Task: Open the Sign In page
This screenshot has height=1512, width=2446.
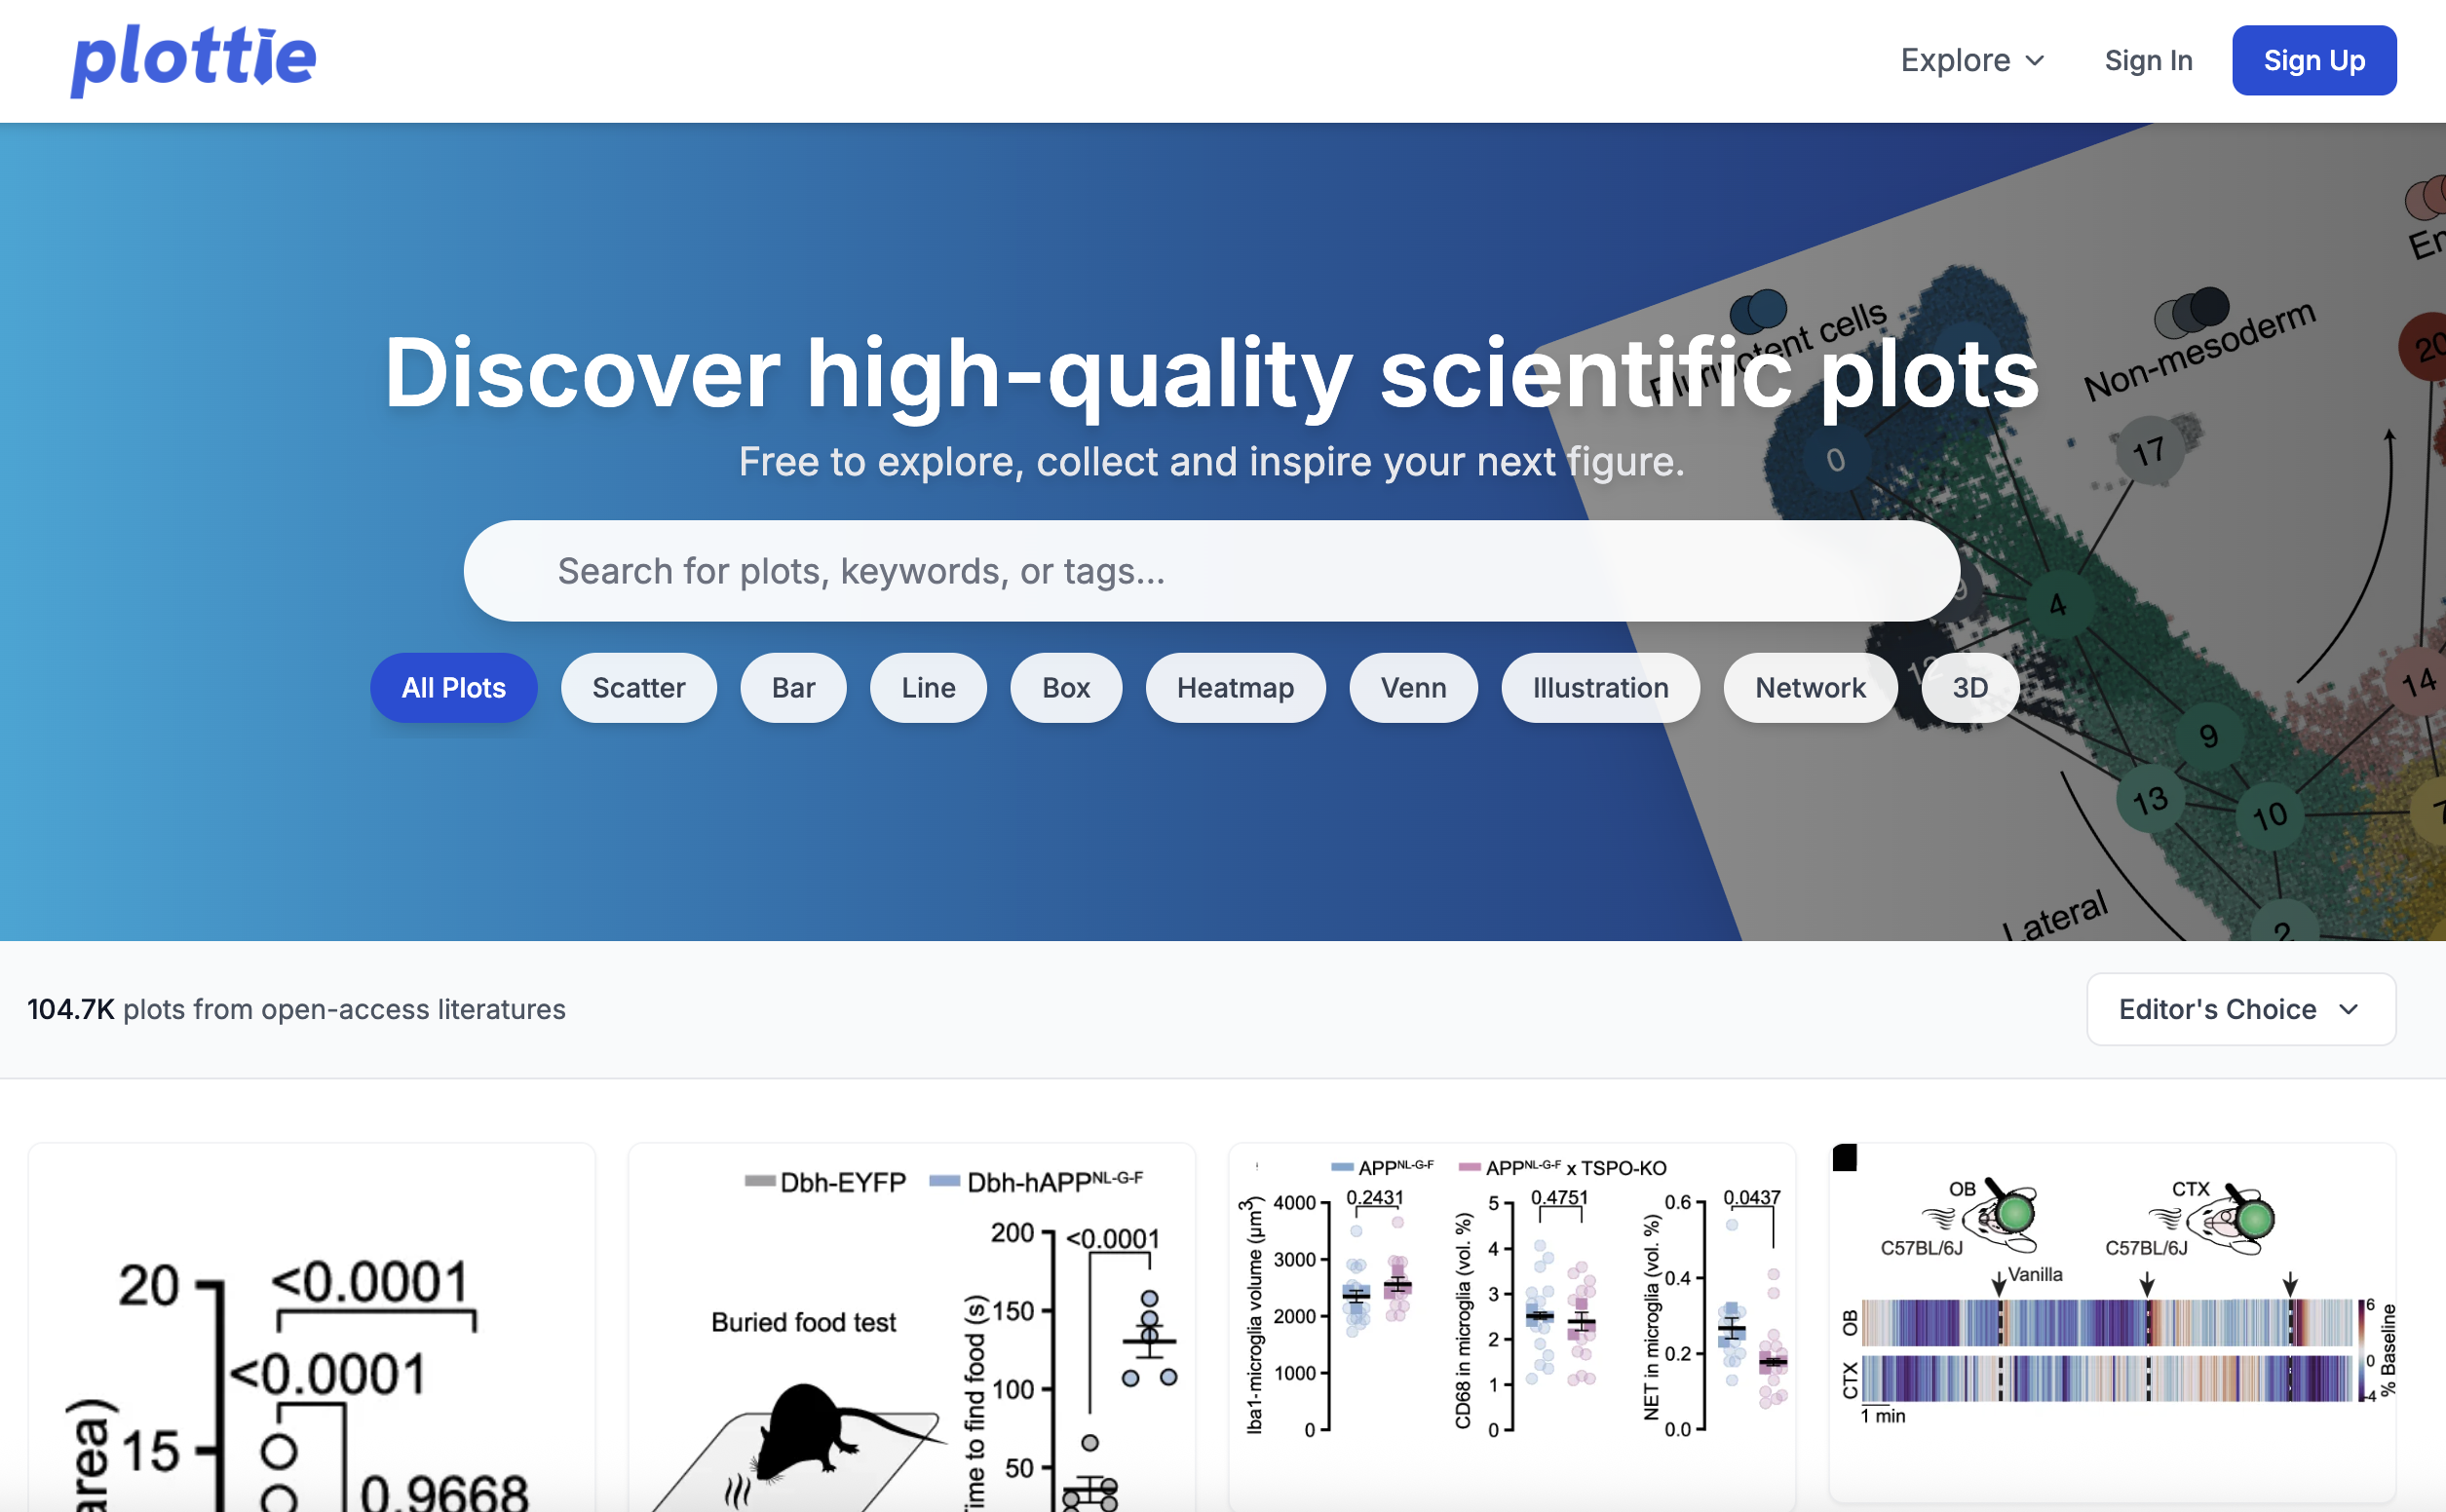Action: (x=2147, y=61)
